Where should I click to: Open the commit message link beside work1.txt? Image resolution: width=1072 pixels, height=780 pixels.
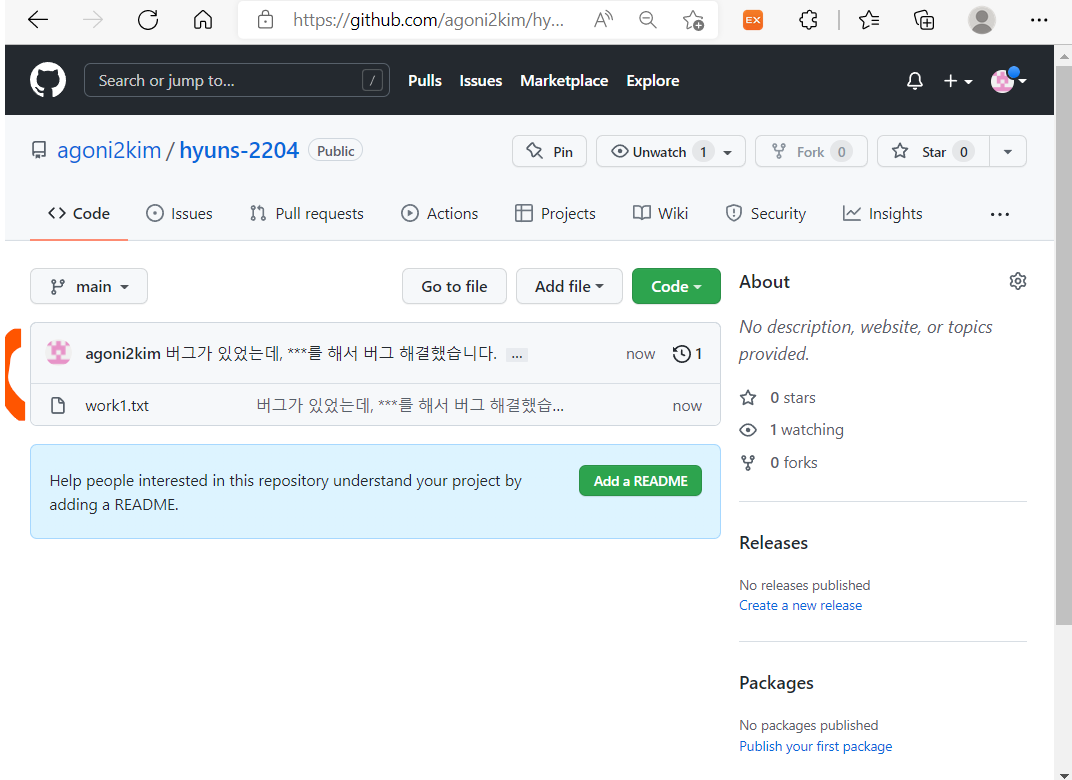click(410, 405)
